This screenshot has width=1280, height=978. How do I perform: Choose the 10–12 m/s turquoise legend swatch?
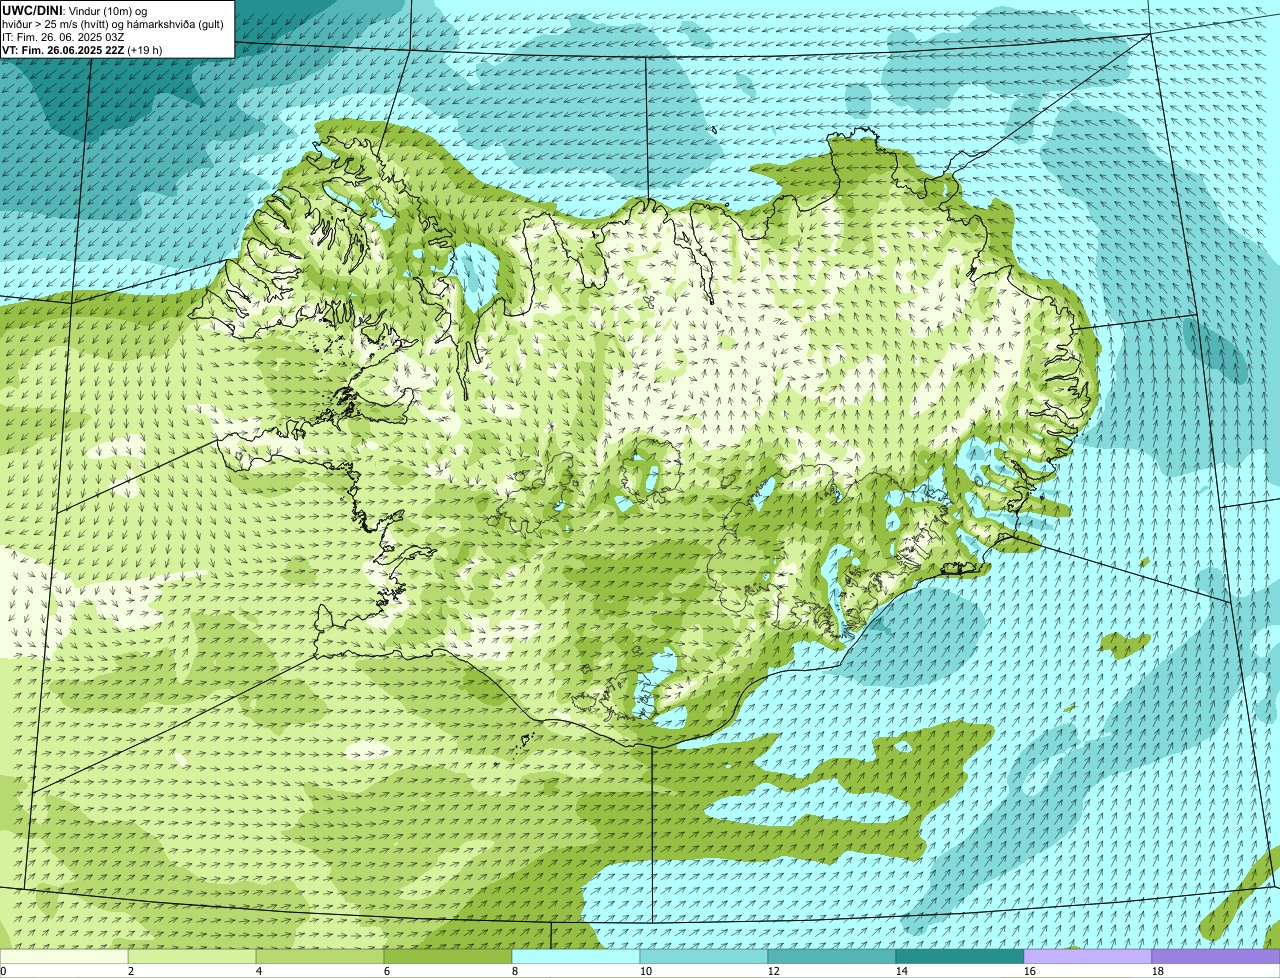point(704,956)
